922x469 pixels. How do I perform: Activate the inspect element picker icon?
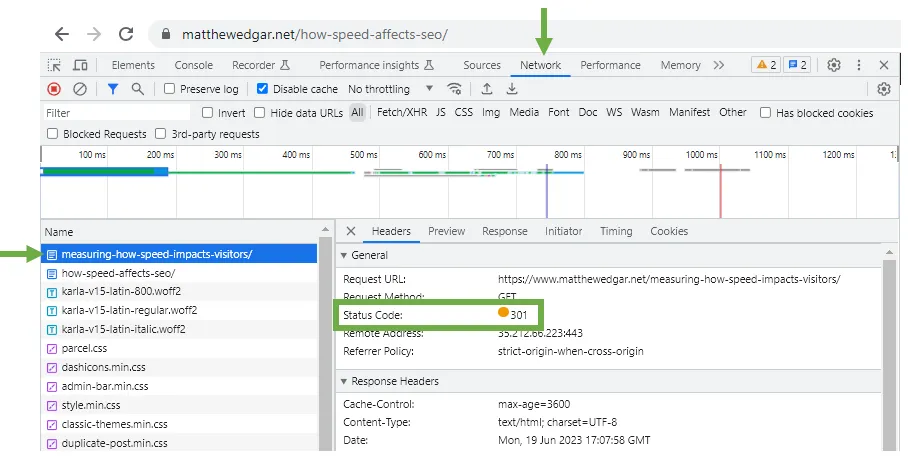tap(54, 65)
